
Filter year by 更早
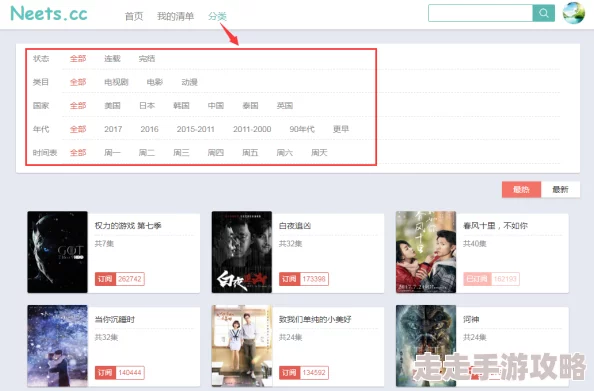(341, 129)
